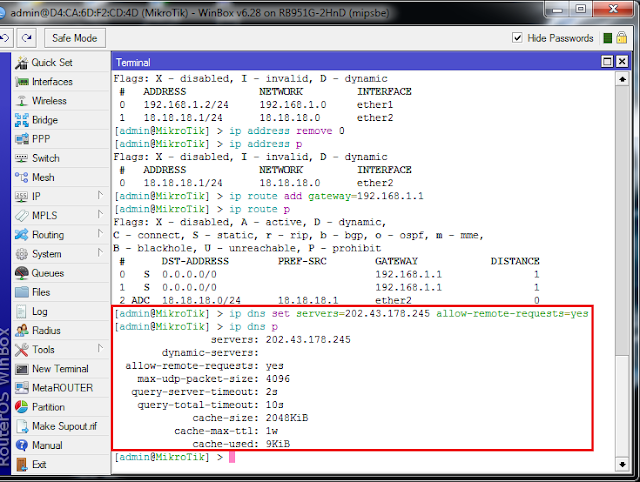Click the Switch icon in sidebar
640x482 pixels.
click(x=21, y=158)
